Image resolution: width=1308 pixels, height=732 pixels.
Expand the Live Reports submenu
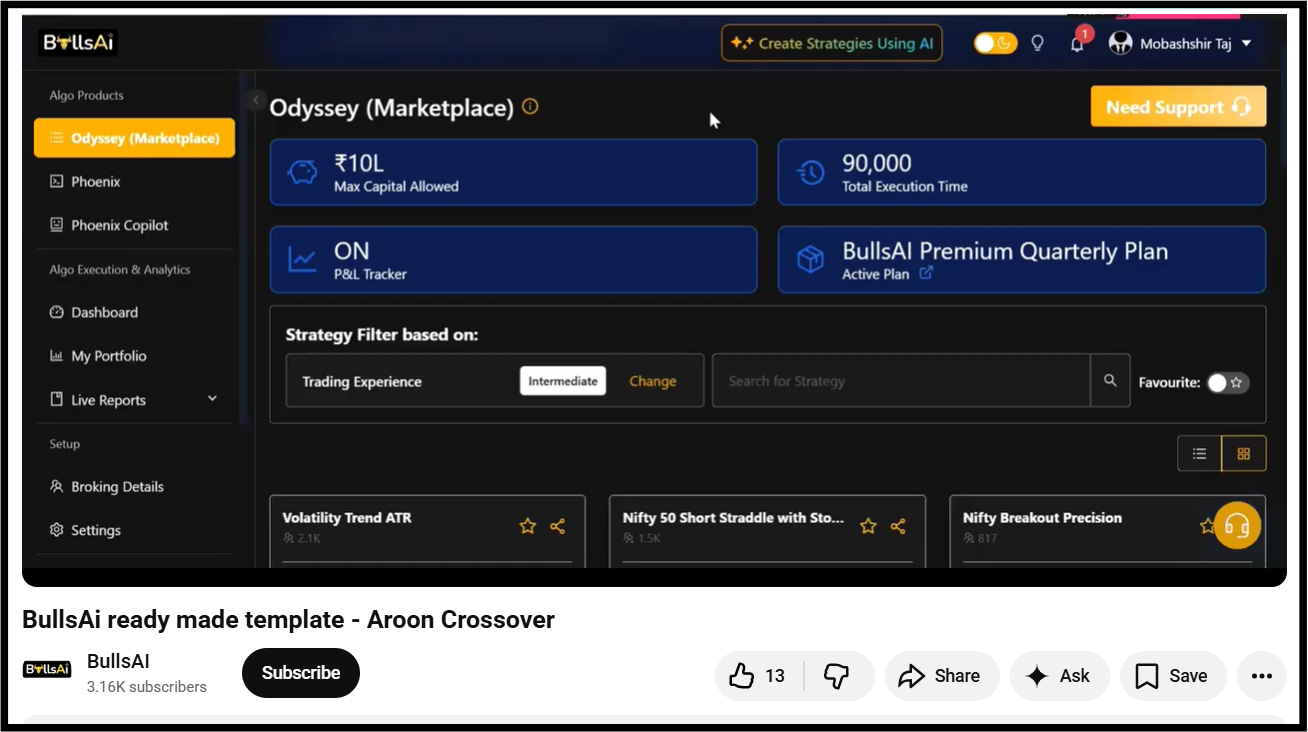pos(212,399)
